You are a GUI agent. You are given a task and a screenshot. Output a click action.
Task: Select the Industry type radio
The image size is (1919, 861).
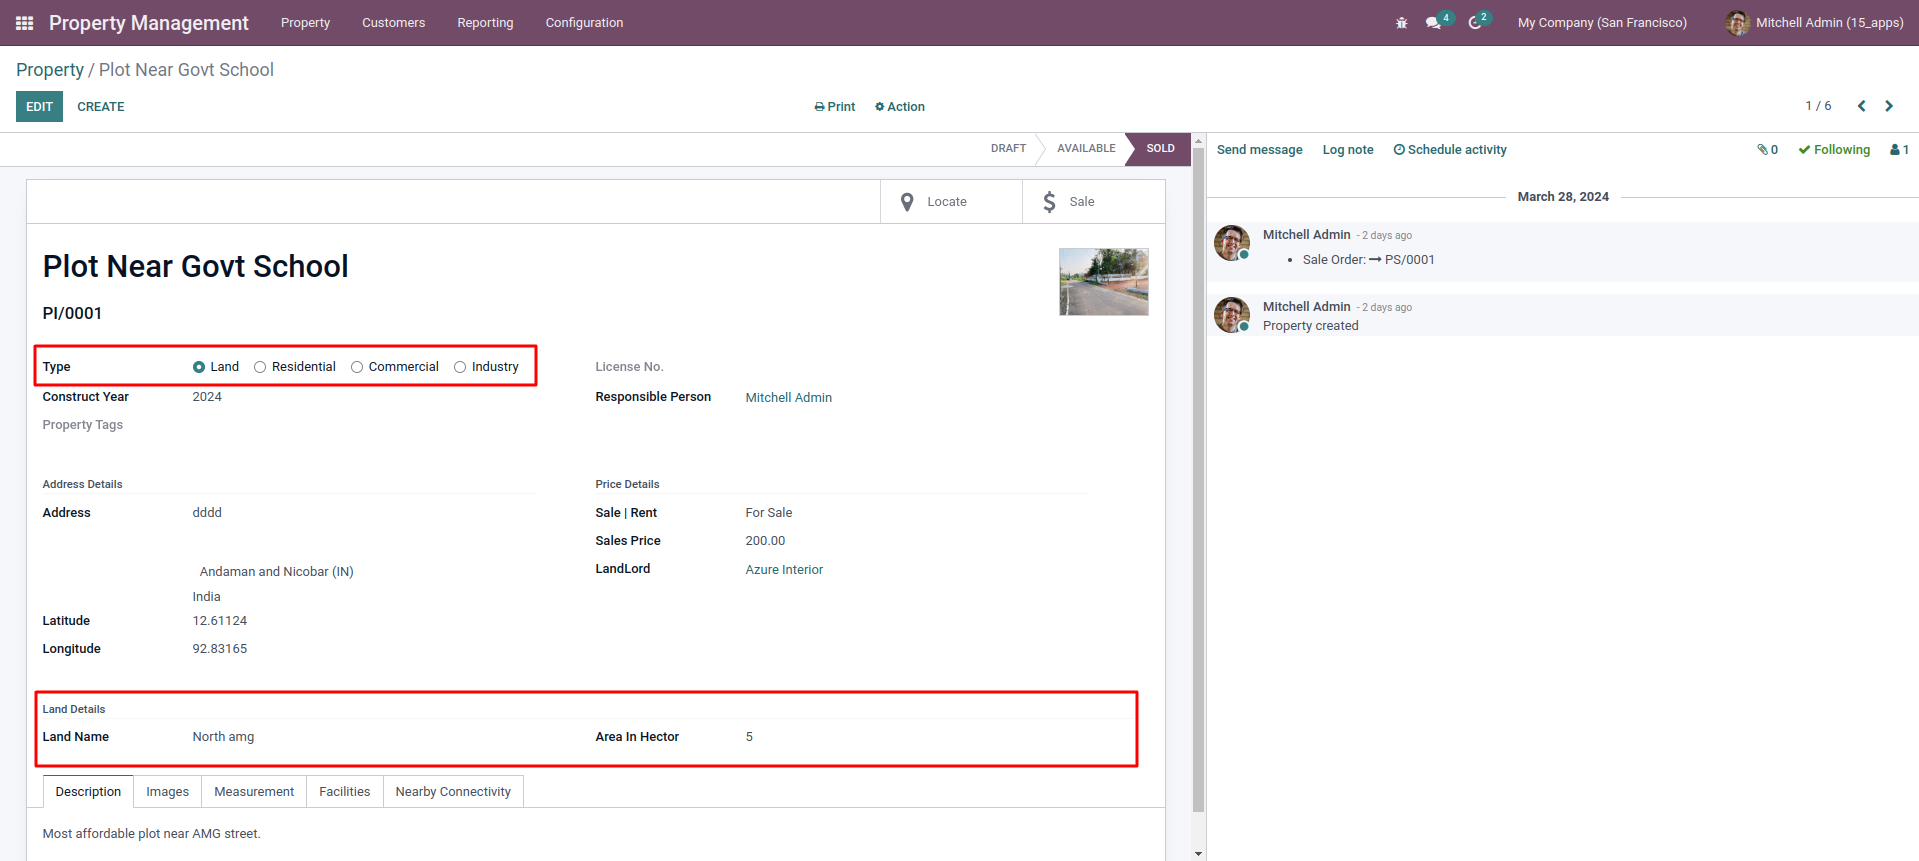point(460,367)
